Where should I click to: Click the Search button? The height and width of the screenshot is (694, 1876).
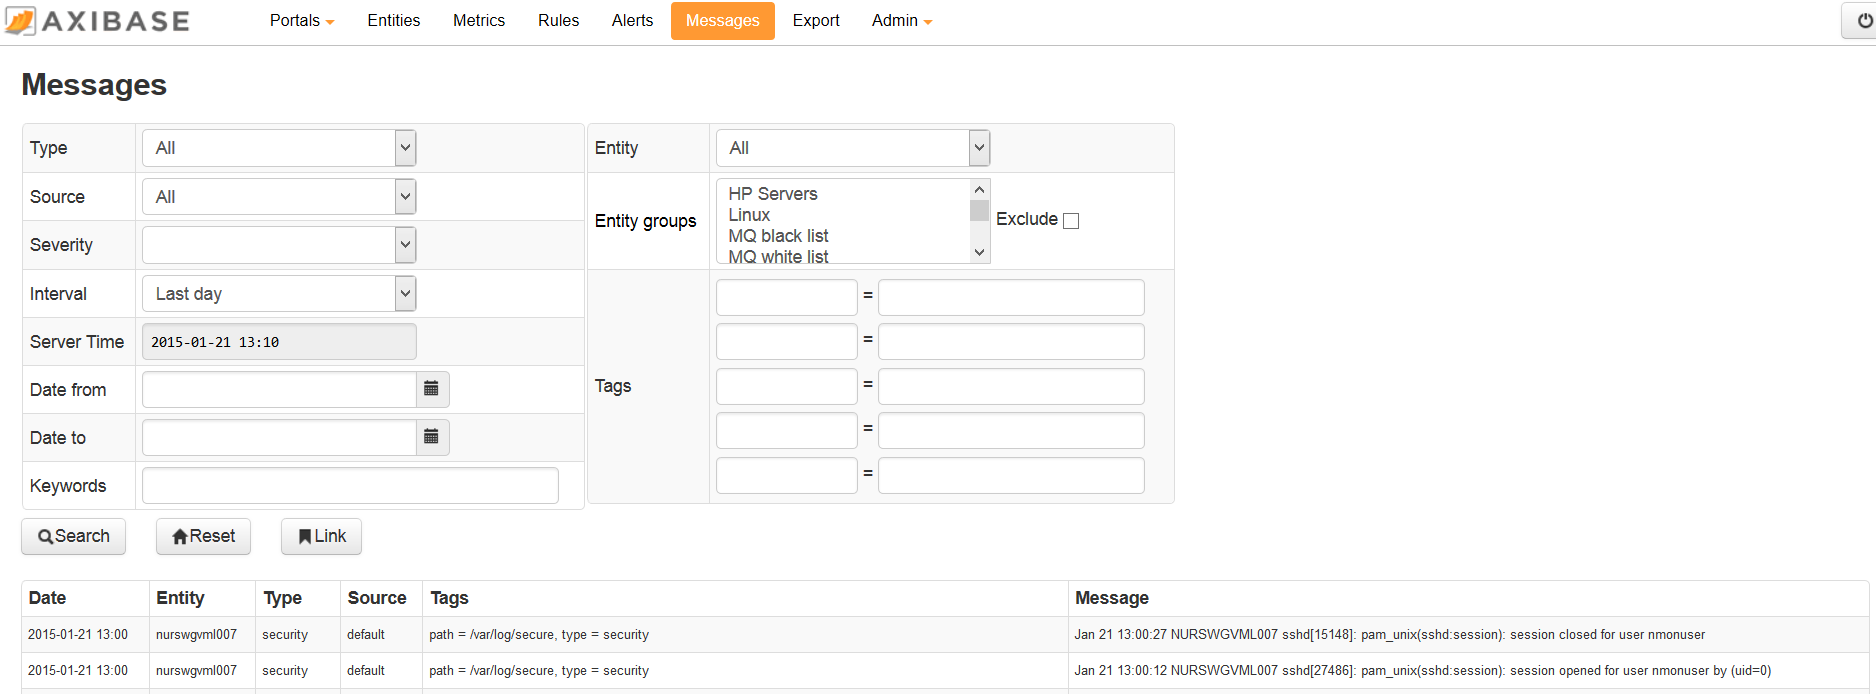[74, 536]
